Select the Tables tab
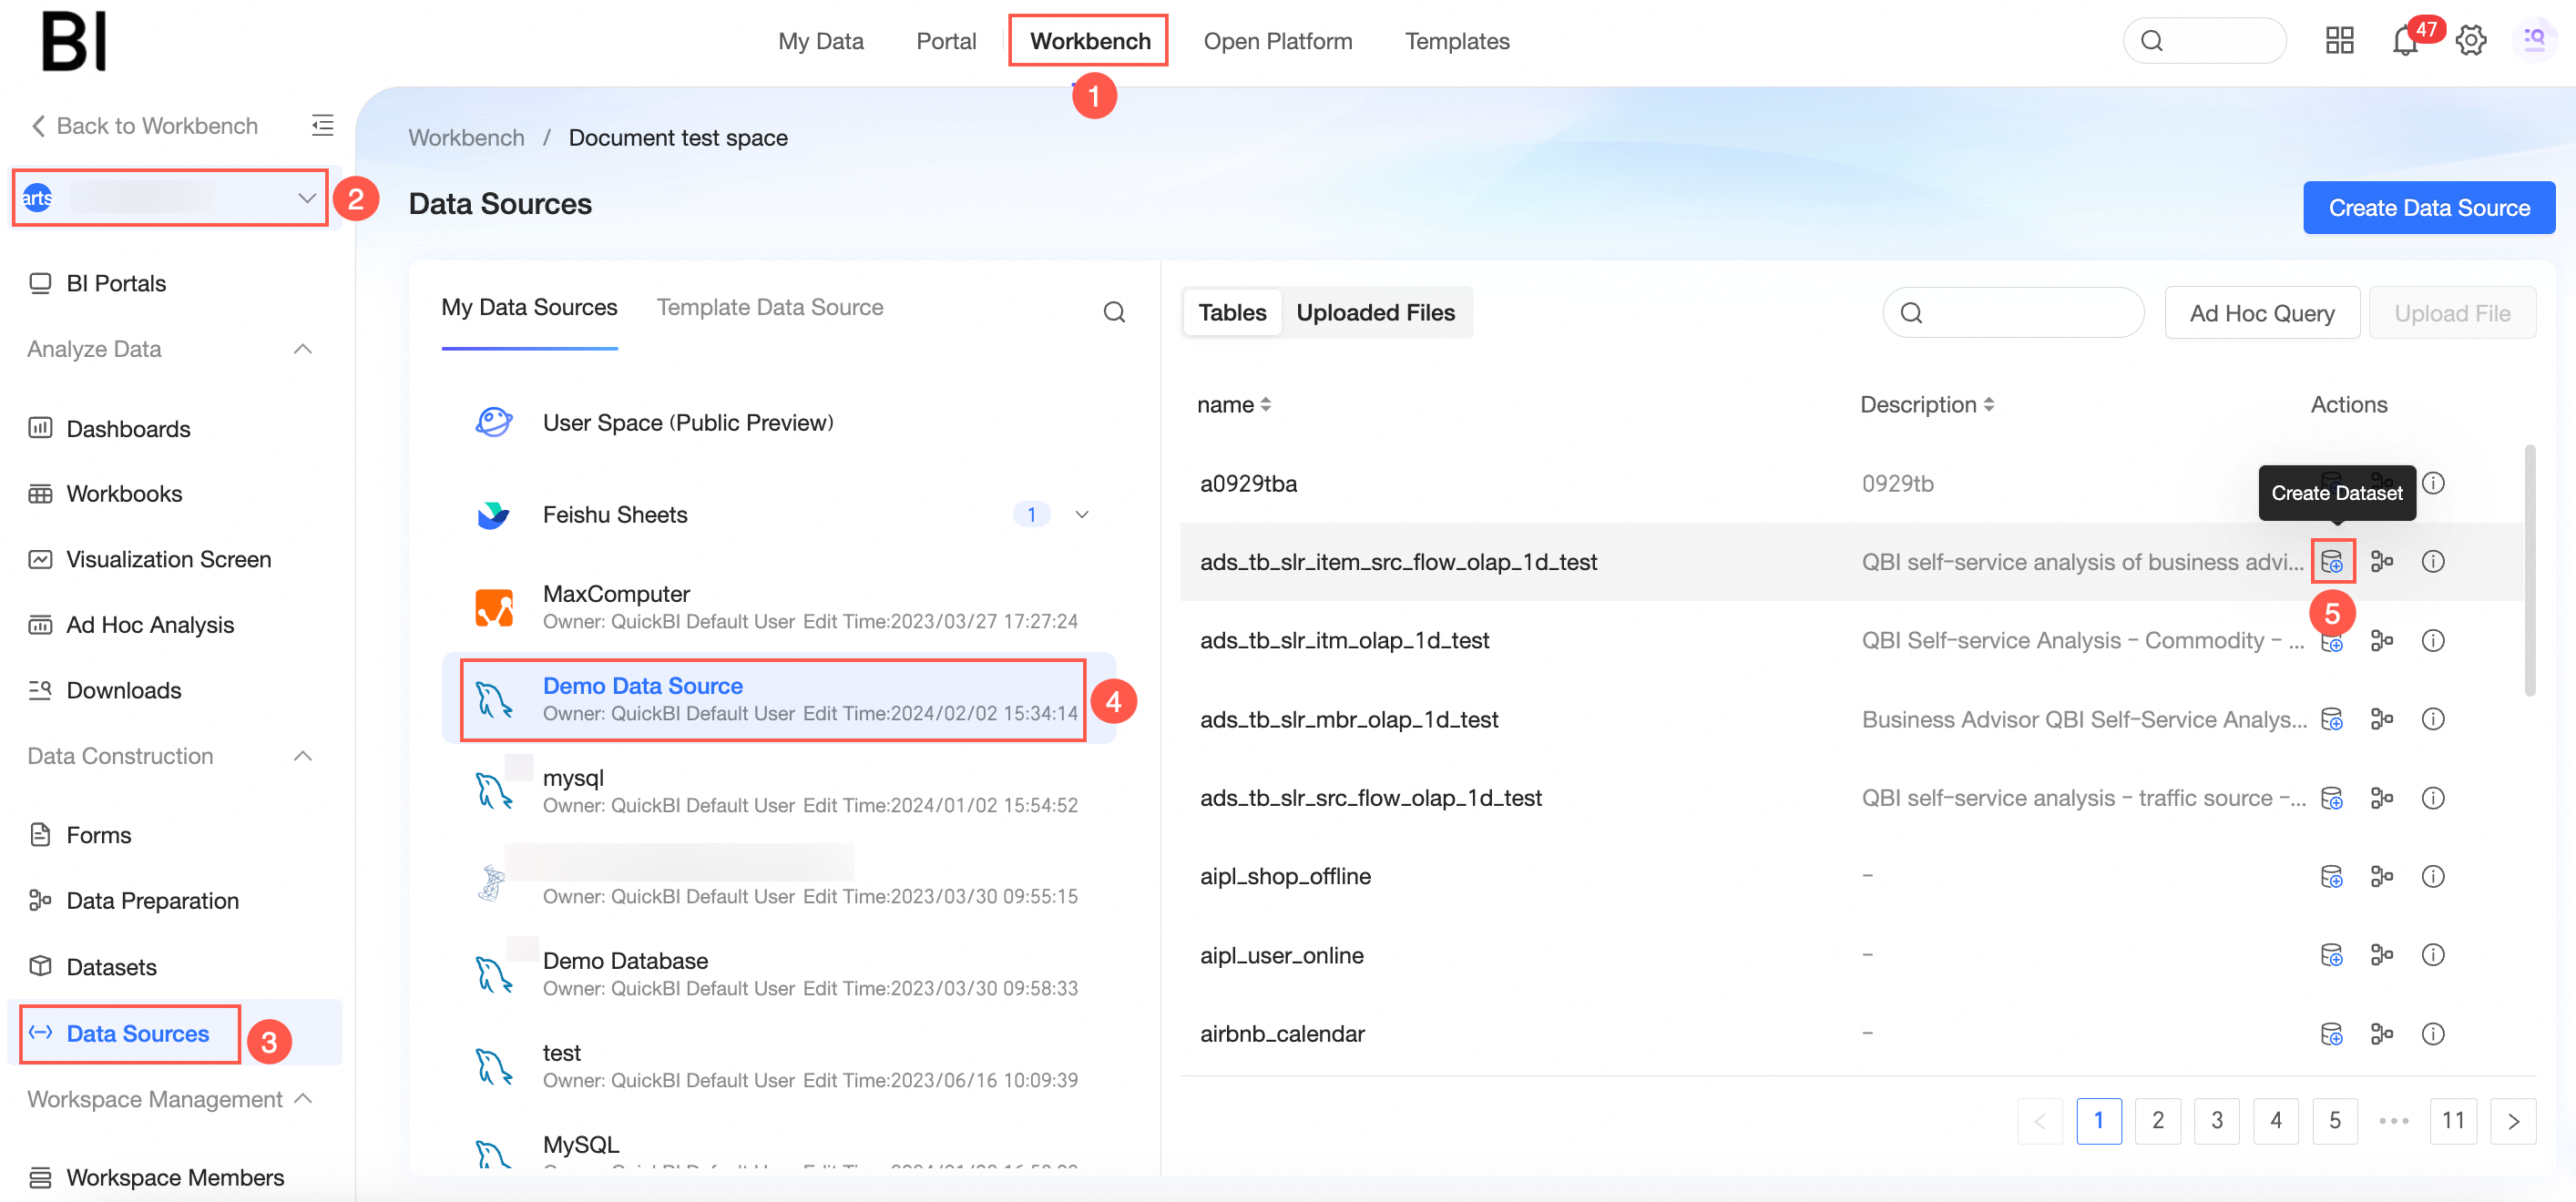This screenshot has height=1202, width=2576. 1232,312
